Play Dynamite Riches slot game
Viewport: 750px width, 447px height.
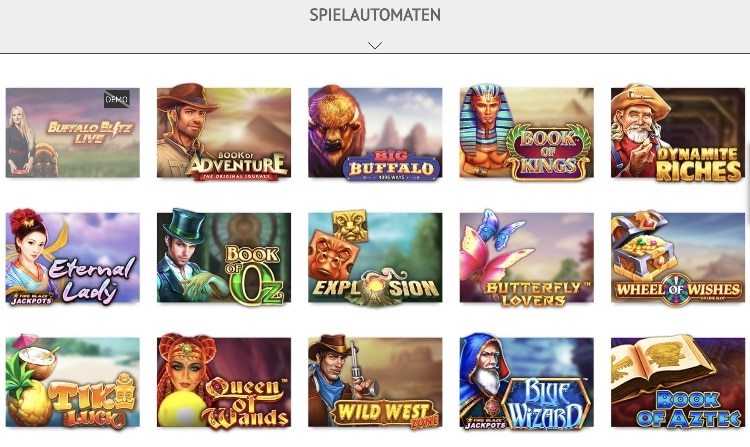tap(678, 132)
